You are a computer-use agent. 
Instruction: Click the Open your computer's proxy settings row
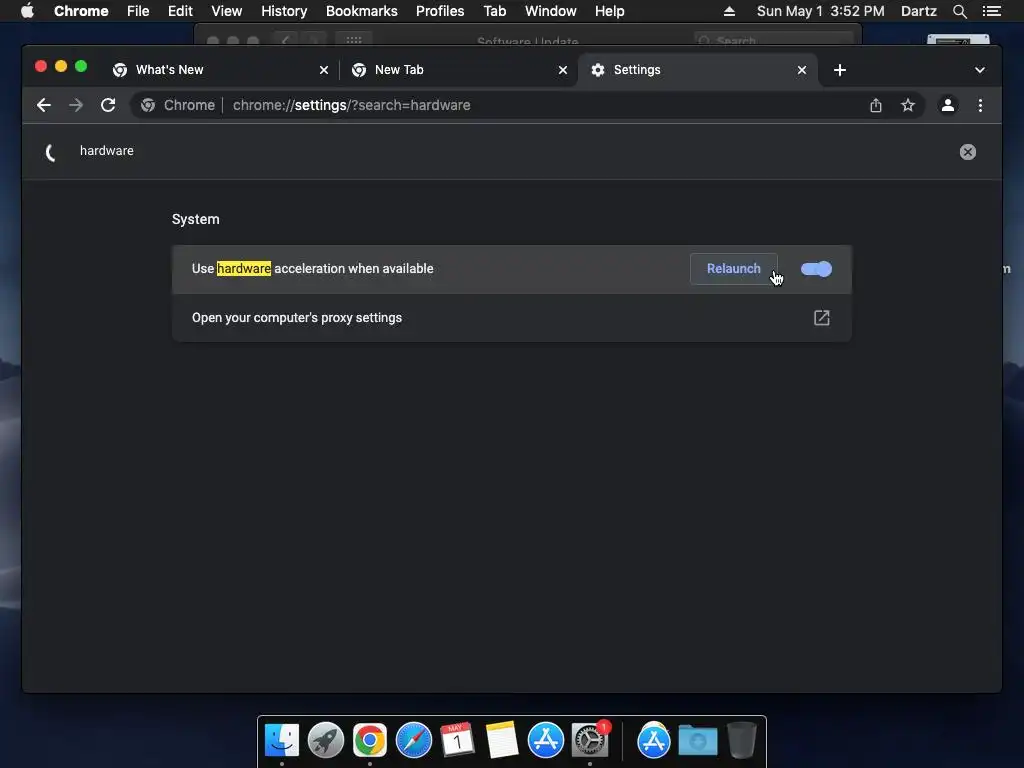511,318
